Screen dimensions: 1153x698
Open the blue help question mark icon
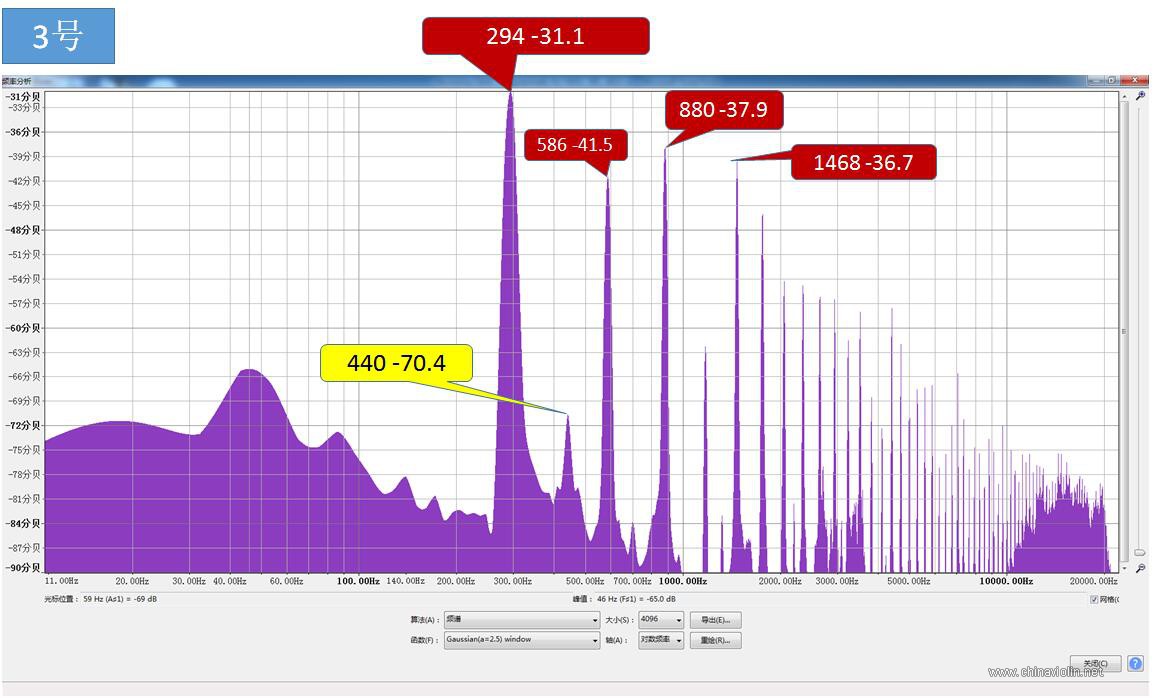(1135, 663)
